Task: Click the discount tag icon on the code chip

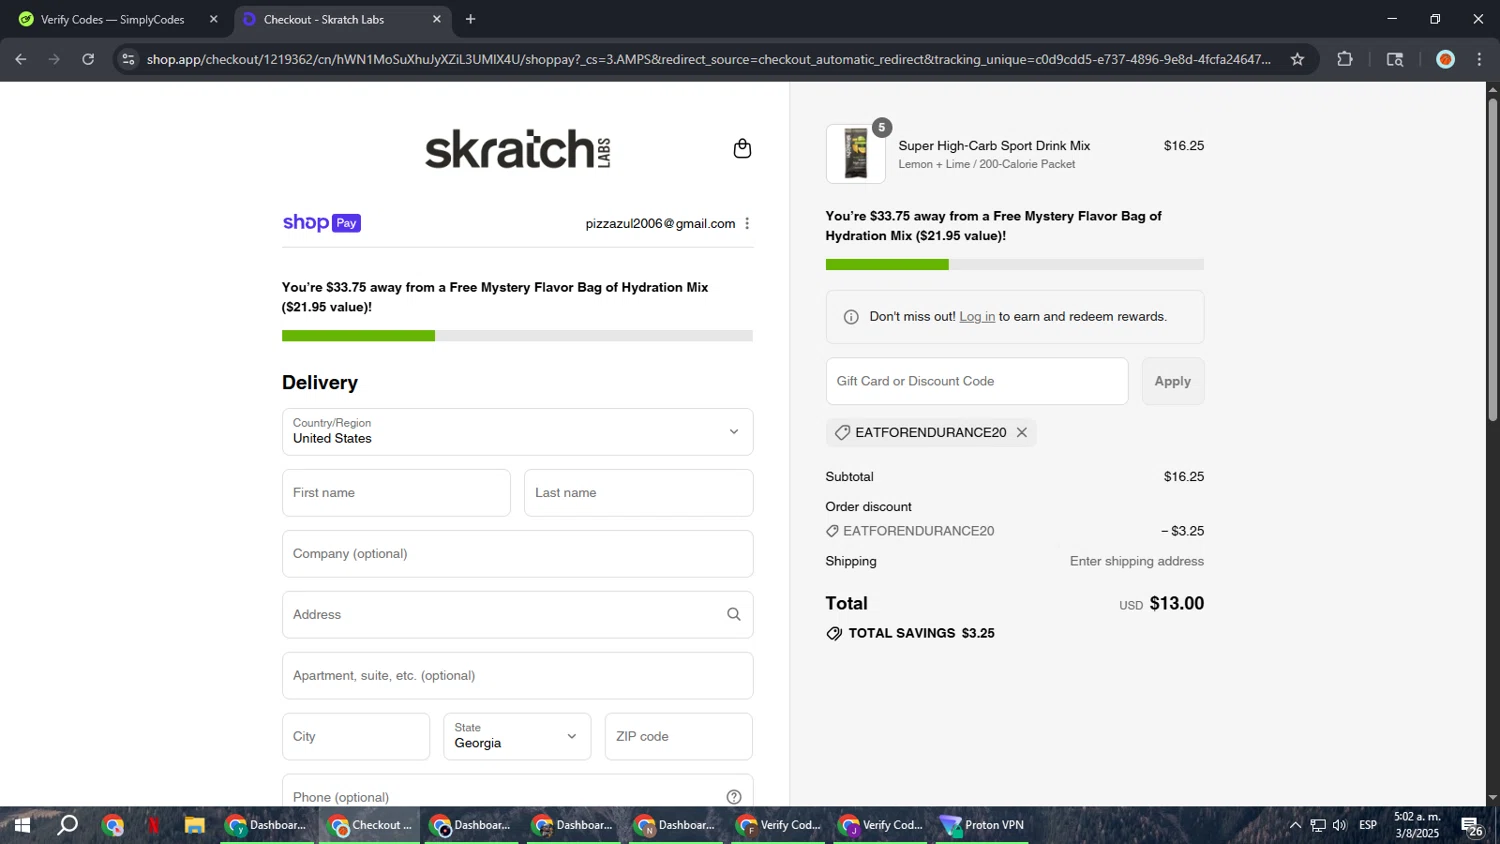Action: pyautogui.click(x=842, y=432)
